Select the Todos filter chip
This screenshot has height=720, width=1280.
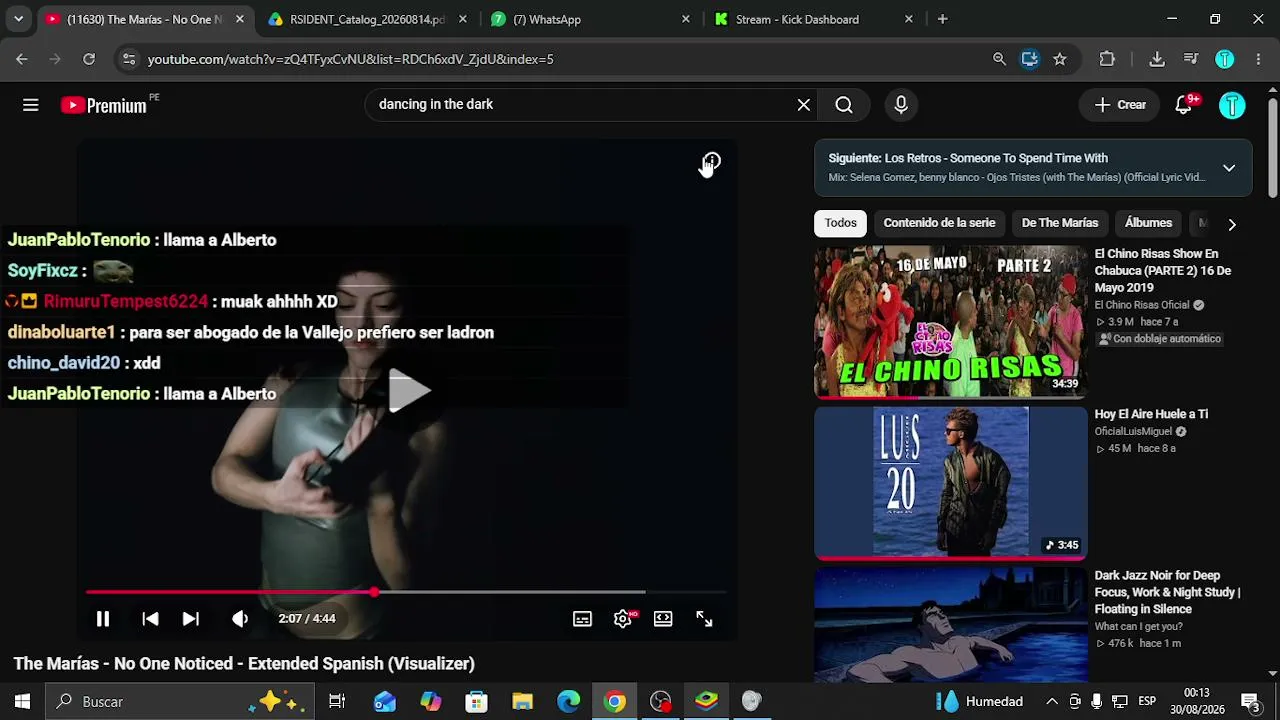tap(840, 223)
